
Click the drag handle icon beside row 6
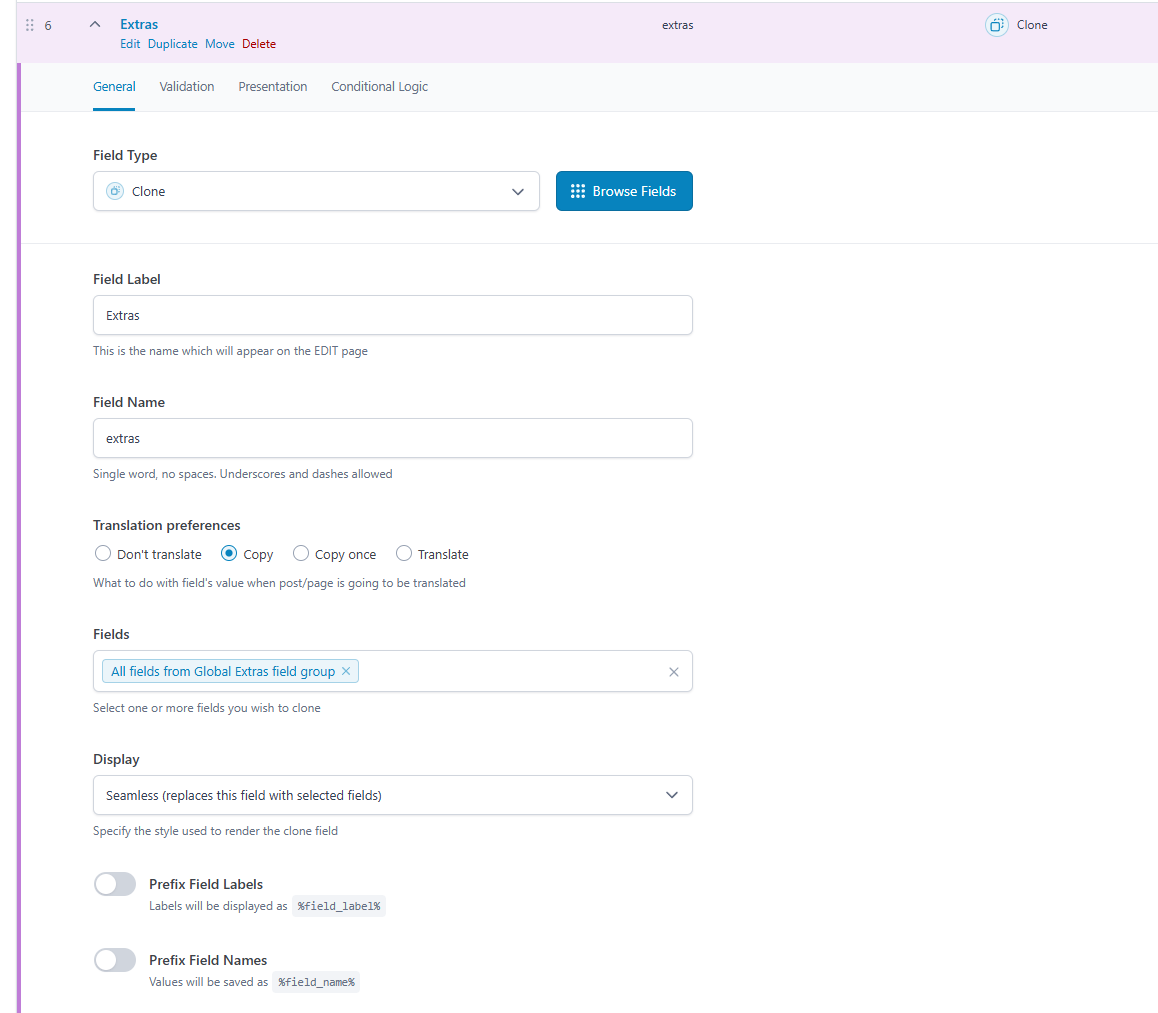(x=30, y=25)
